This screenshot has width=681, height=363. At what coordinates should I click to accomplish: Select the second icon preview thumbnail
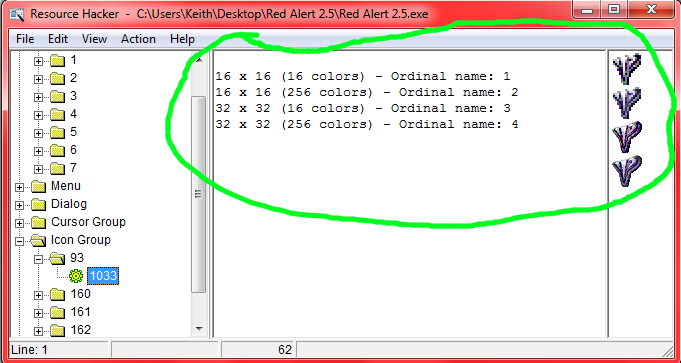(x=627, y=102)
